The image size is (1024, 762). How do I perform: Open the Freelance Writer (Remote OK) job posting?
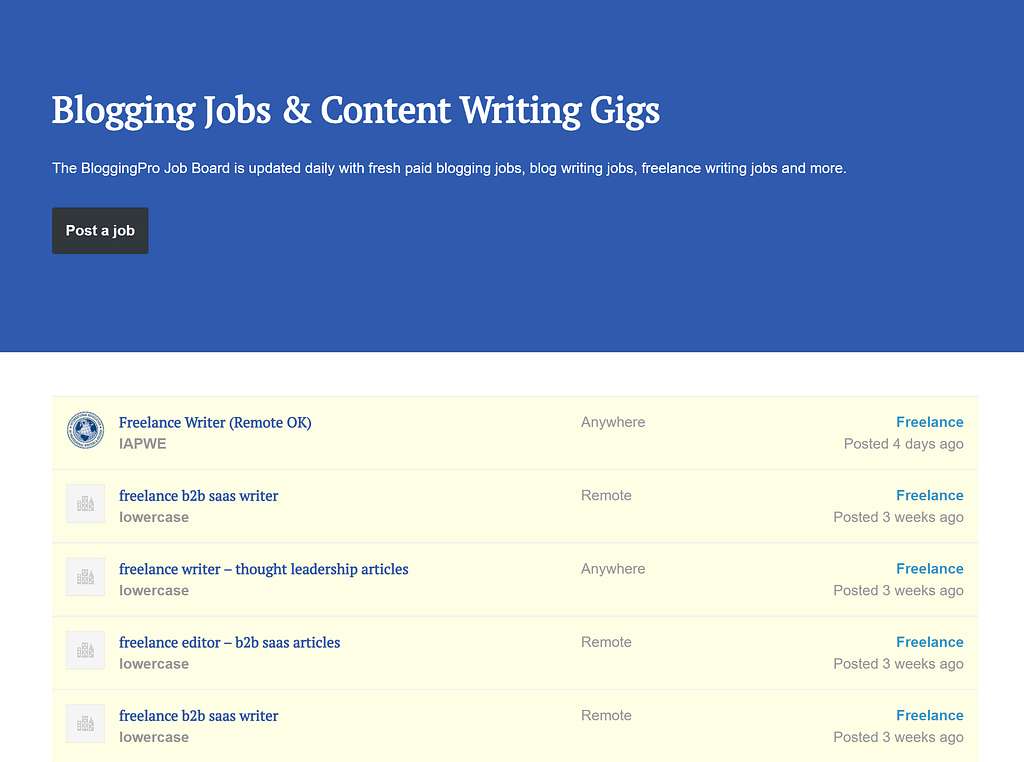tap(214, 422)
